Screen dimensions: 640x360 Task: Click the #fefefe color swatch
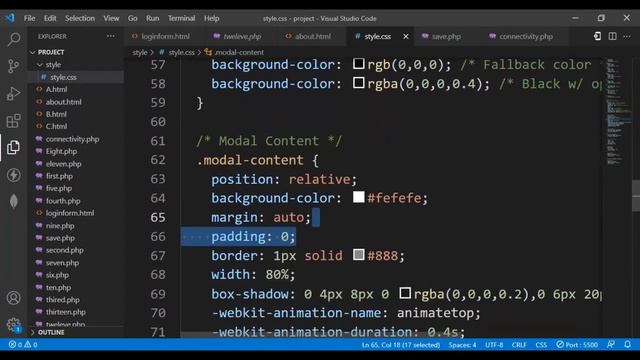click(x=358, y=197)
